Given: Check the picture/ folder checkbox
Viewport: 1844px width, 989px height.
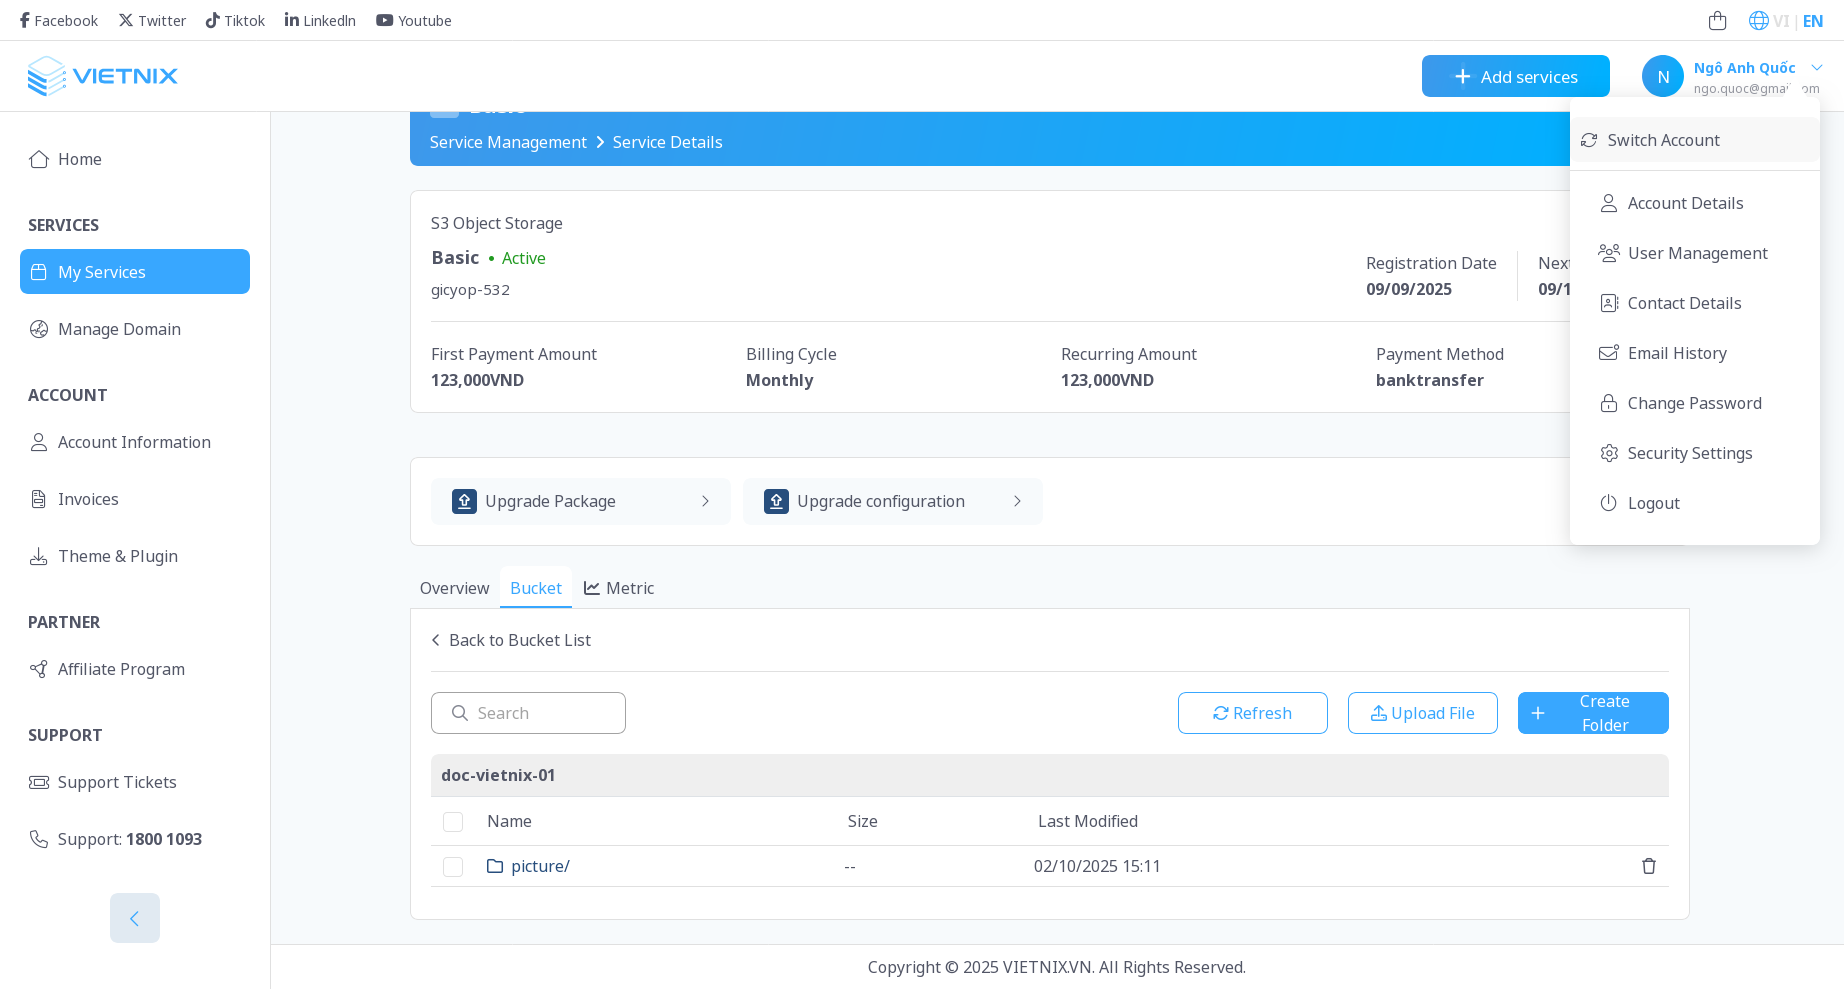Looking at the screenshot, I should point(453,867).
